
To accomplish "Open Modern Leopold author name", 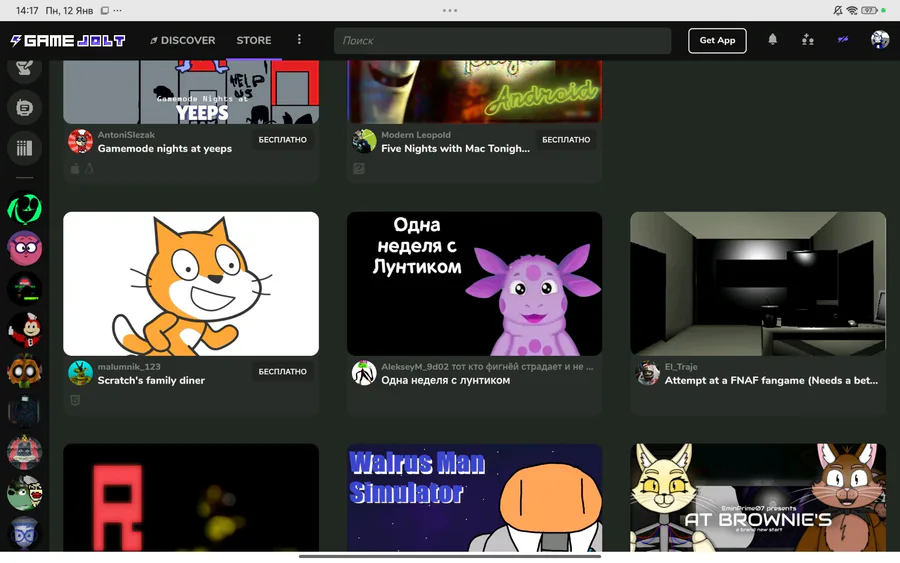I will 416,135.
